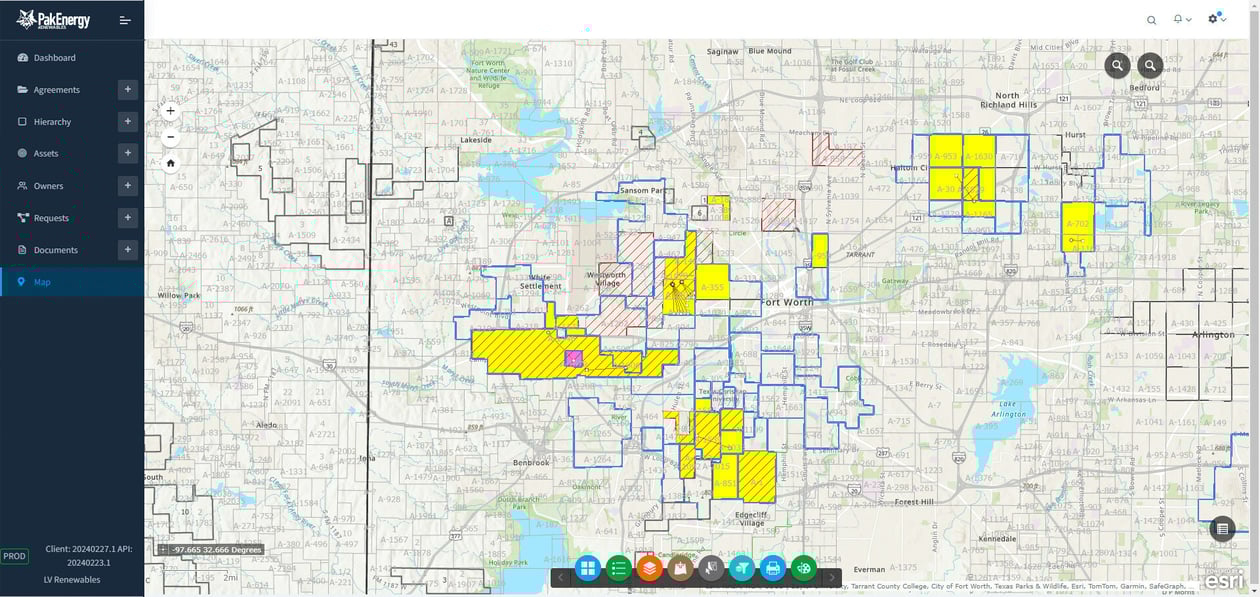Open the basemap gallery grid widget
1260x597 pixels.
(587, 569)
